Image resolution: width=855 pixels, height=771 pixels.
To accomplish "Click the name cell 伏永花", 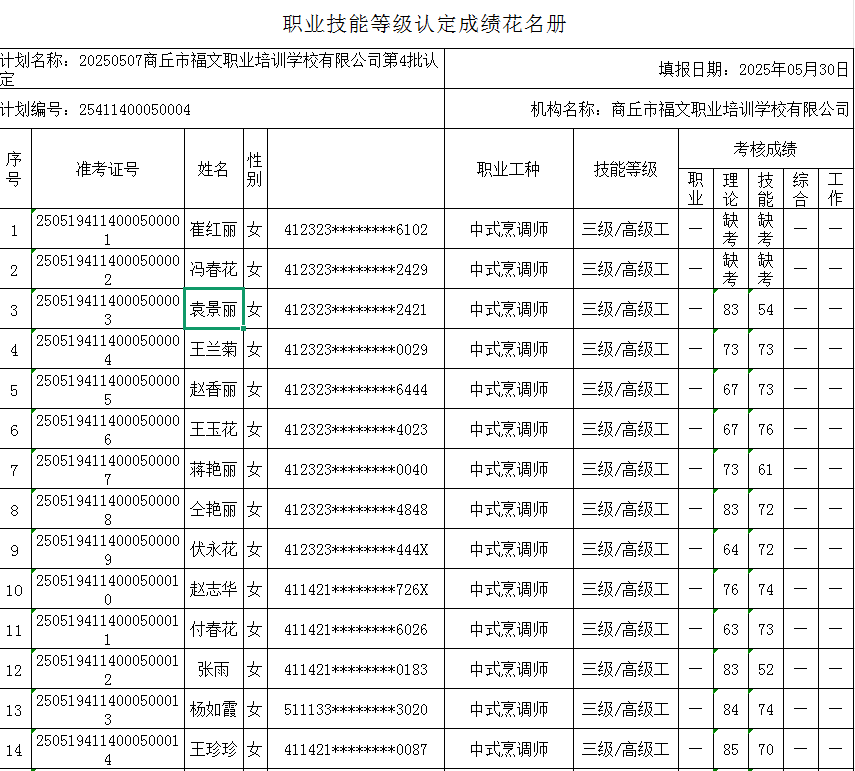I will (214, 549).
